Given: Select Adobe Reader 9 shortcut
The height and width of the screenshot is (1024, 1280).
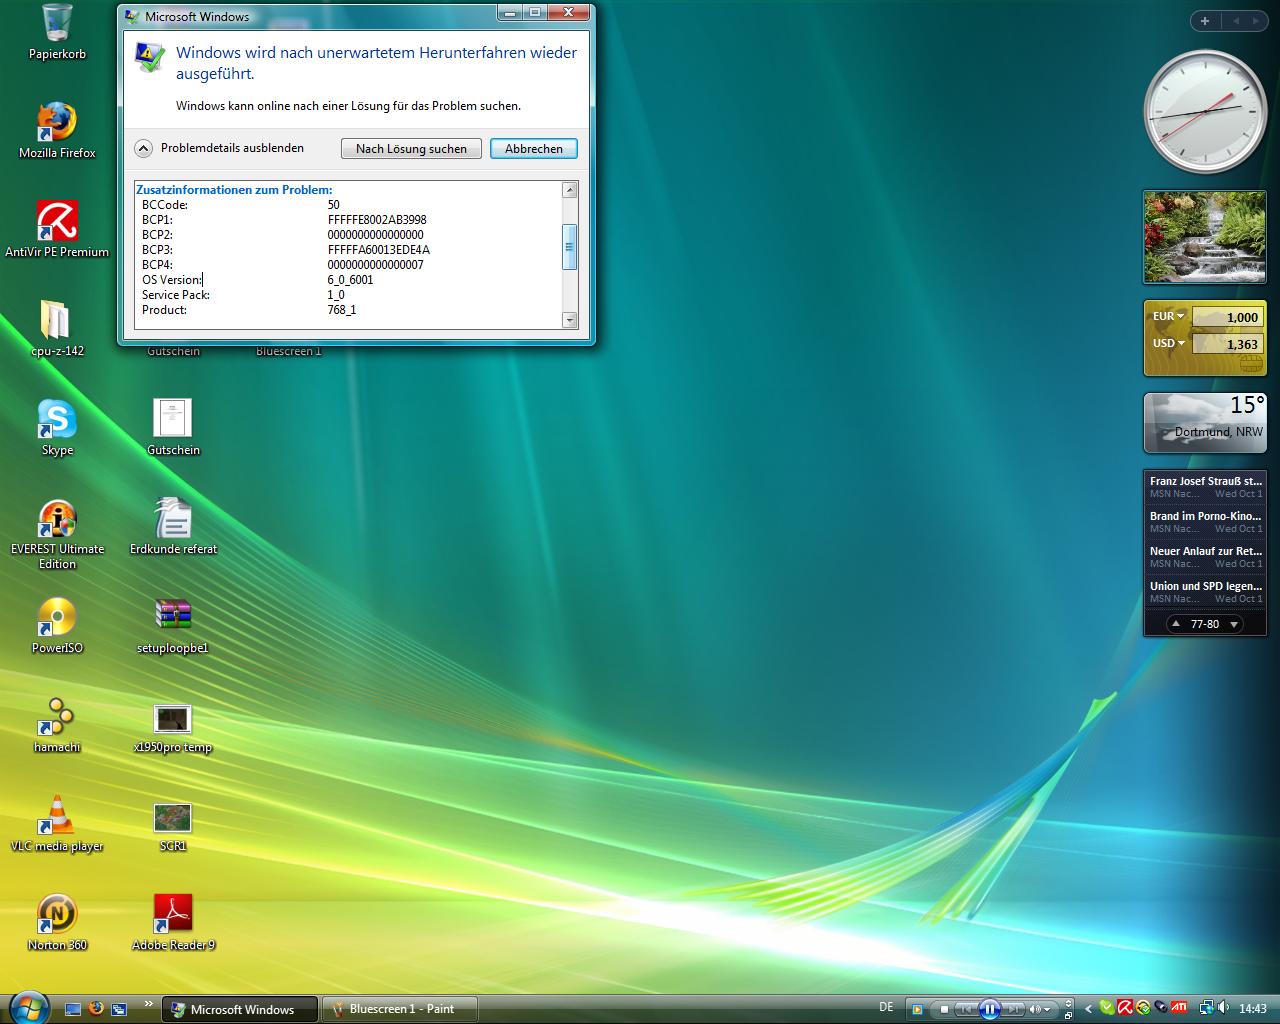Looking at the screenshot, I should tap(173, 922).
